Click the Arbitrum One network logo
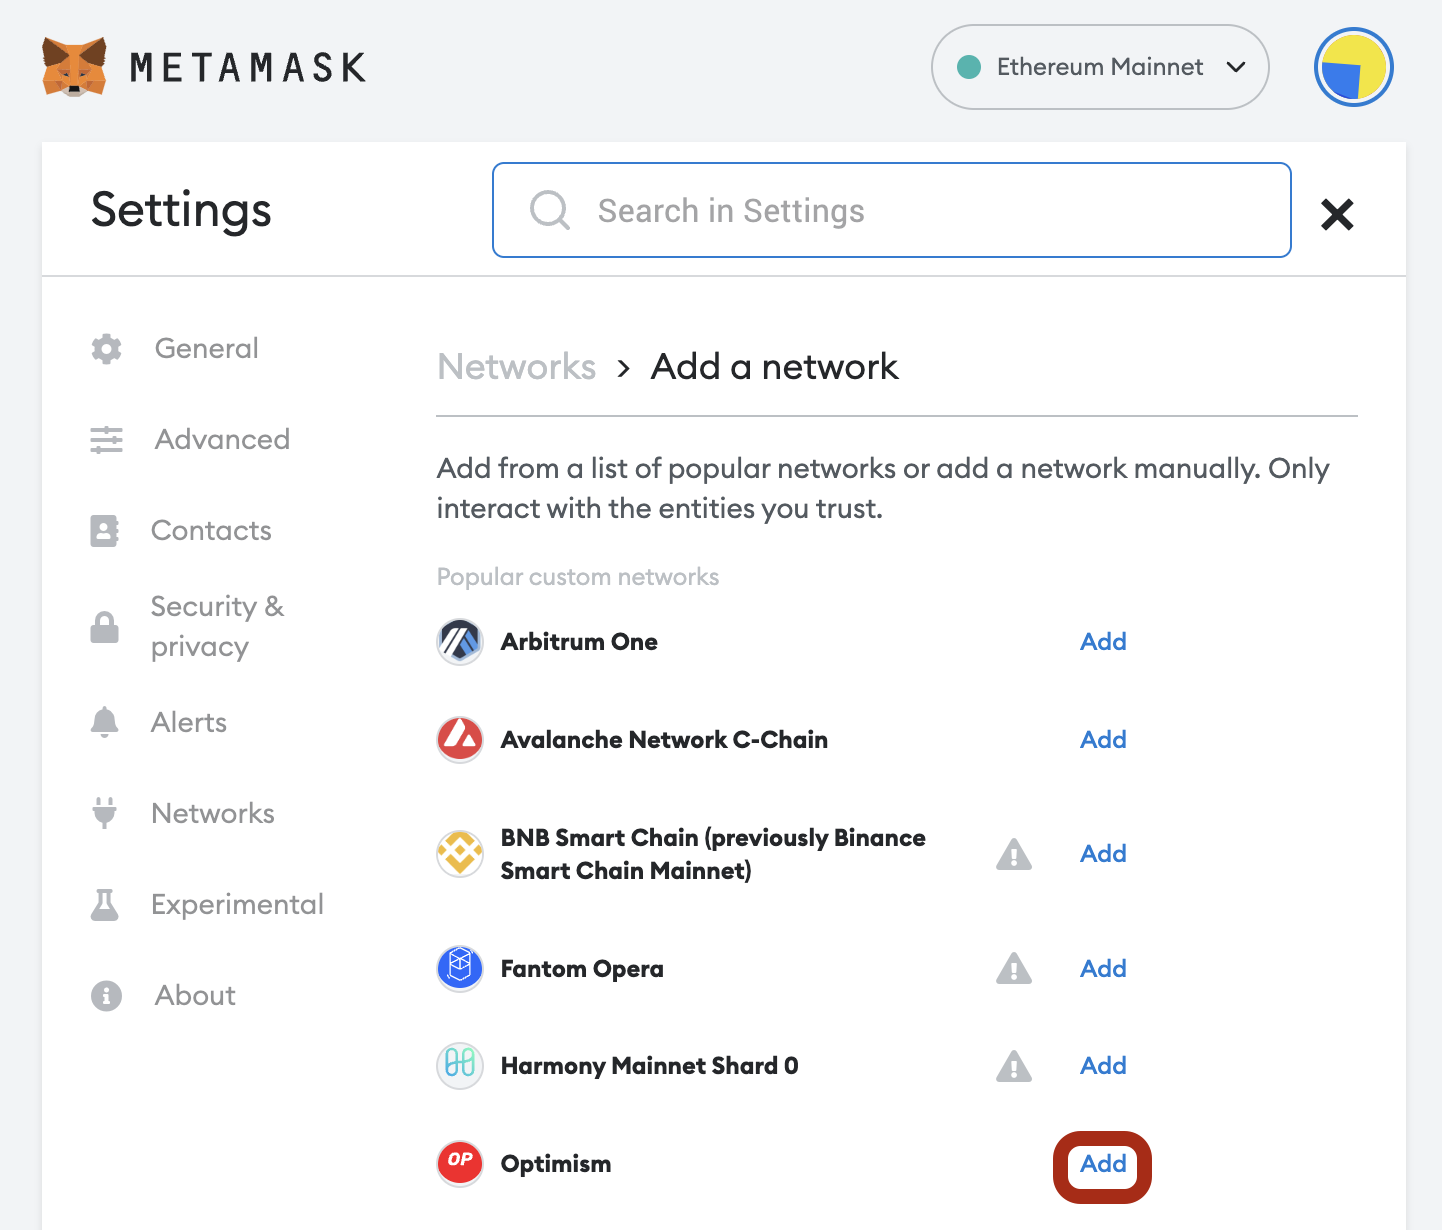This screenshot has width=1442, height=1230. coord(460,642)
